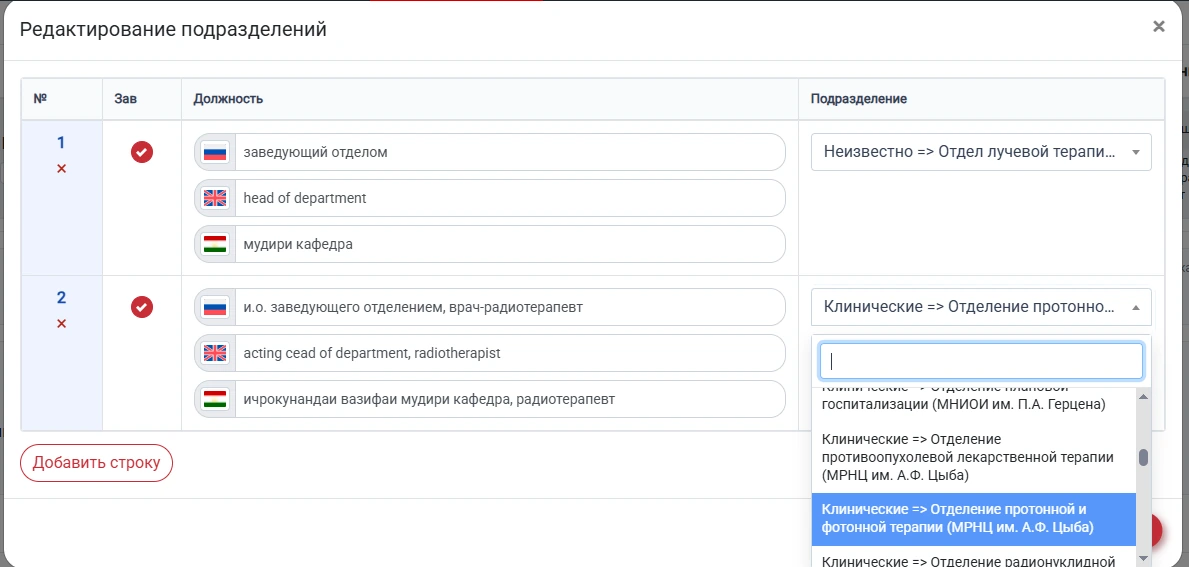Select Отделение противоопухолевой лекарственной терапии option
Image resolution: width=1189 pixels, height=567 pixels.
click(x=974, y=458)
